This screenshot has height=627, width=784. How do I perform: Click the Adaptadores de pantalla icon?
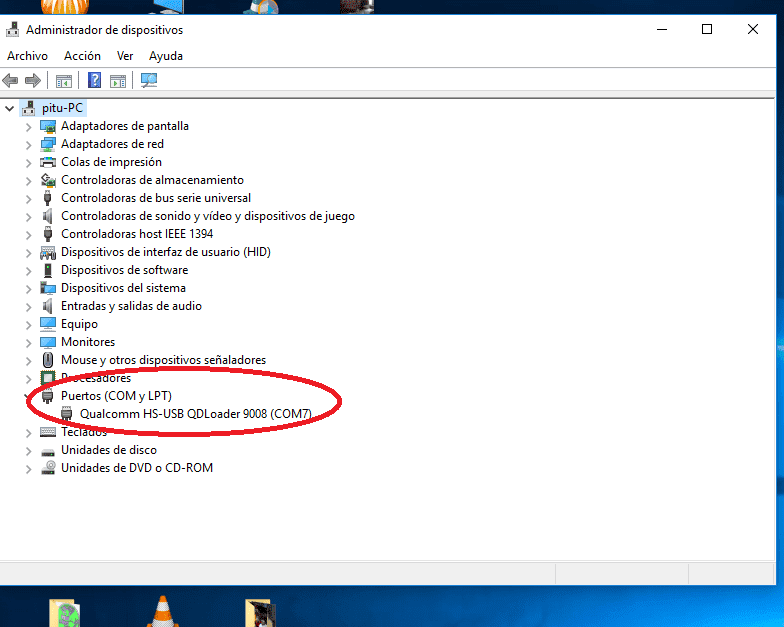(x=48, y=126)
